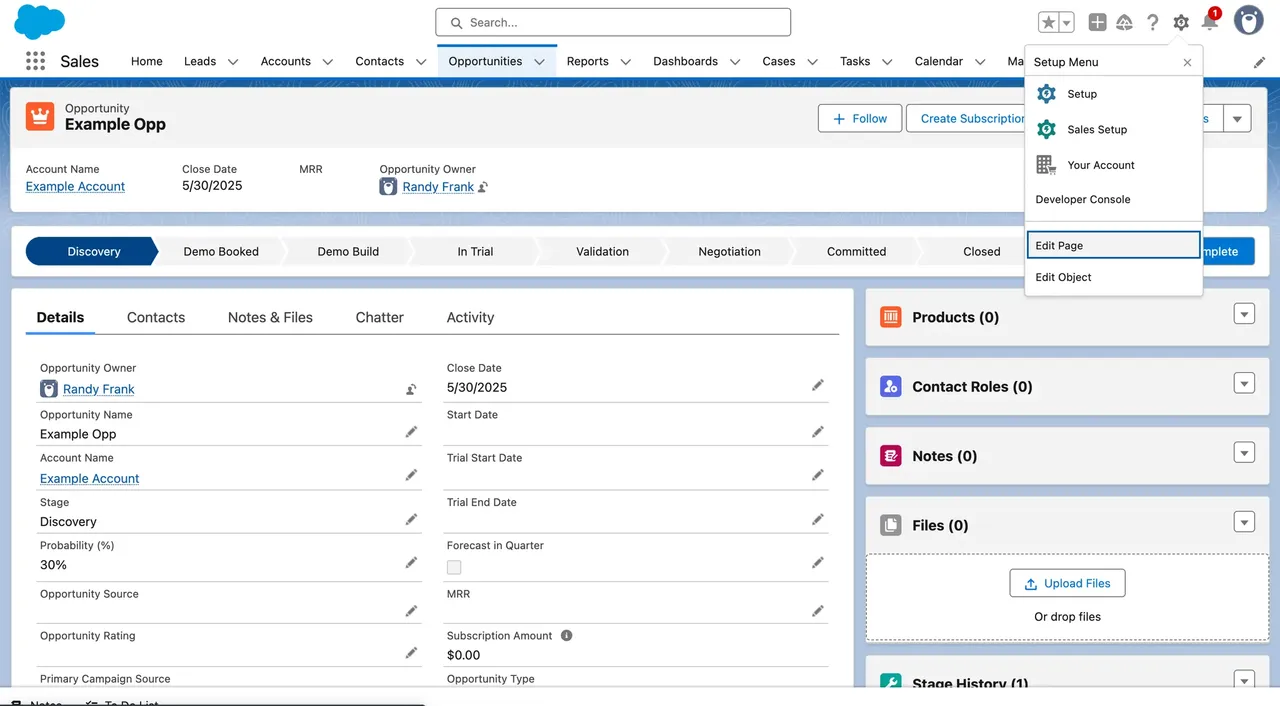This screenshot has width=1280, height=706.
Task: Click the Opportunity crown icon
Action: tap(40, 116)
